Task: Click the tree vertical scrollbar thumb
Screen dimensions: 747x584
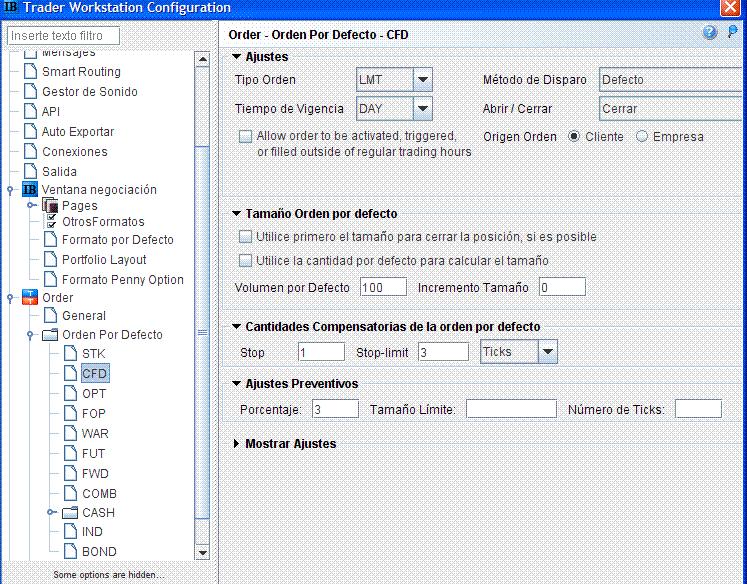Action: point(202,332)
